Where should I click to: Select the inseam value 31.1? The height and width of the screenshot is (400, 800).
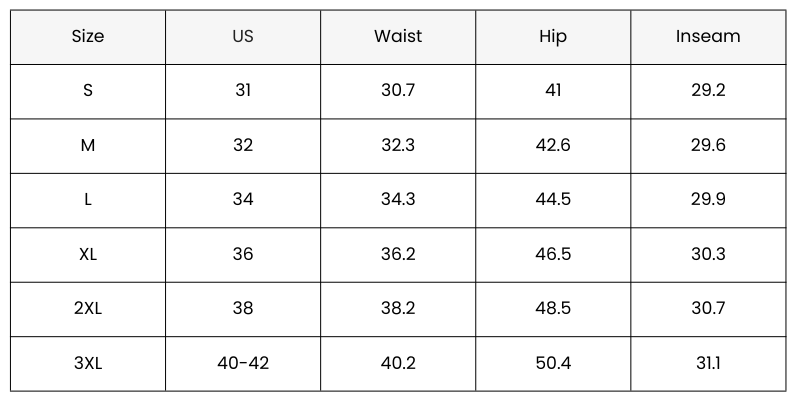pos(708,363)
